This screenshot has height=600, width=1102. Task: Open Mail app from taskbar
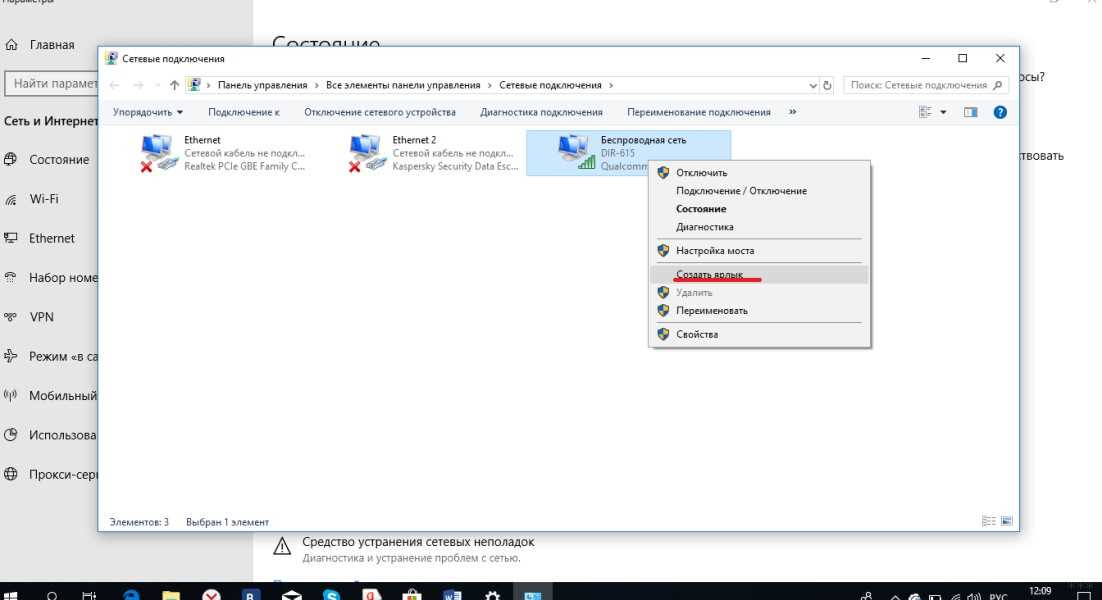click(291, 595)
